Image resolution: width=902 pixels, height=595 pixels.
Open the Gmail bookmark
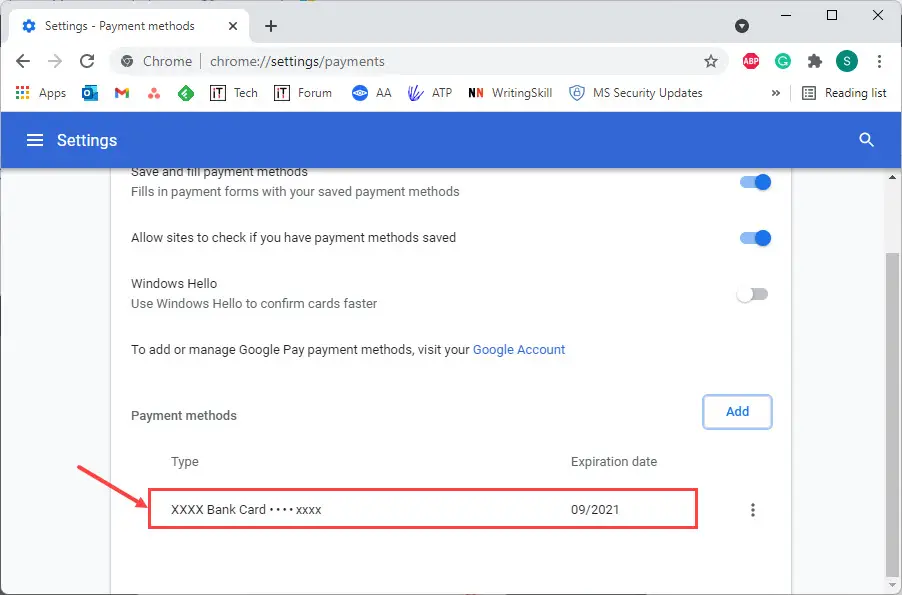pyautogui.click(x=122, y=93)
